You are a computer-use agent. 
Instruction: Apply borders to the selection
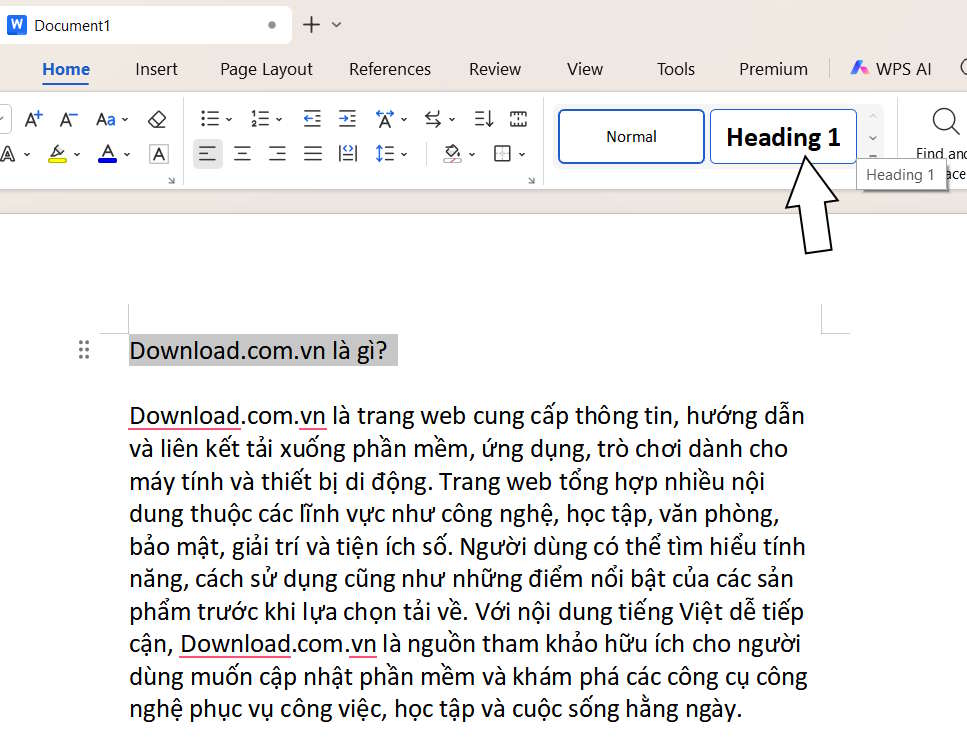click(502, 154)
